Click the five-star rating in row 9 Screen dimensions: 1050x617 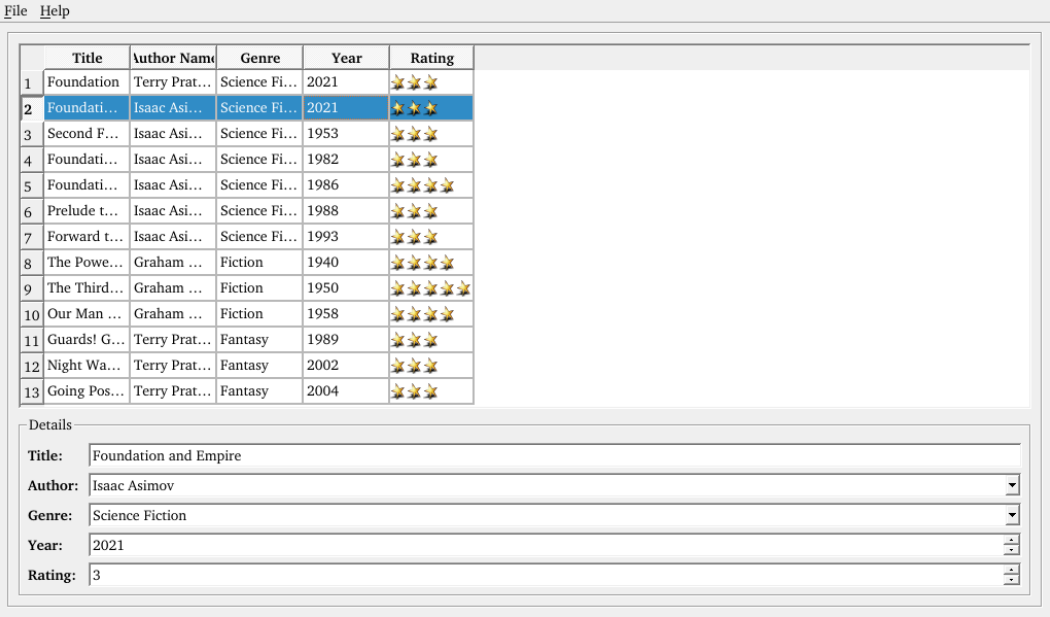[430, 288]
